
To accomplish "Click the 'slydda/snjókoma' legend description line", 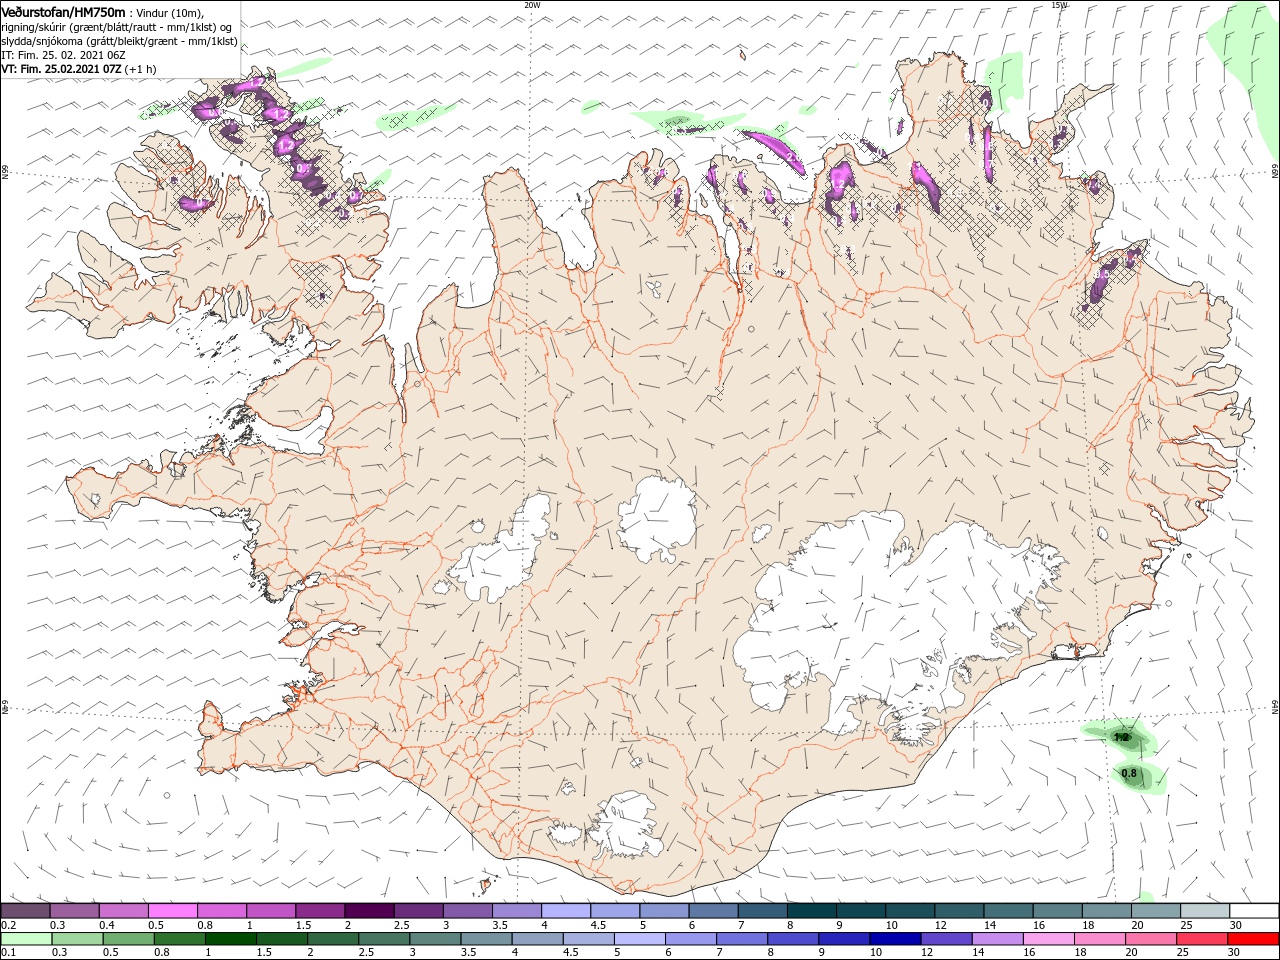I will (119, 41).
